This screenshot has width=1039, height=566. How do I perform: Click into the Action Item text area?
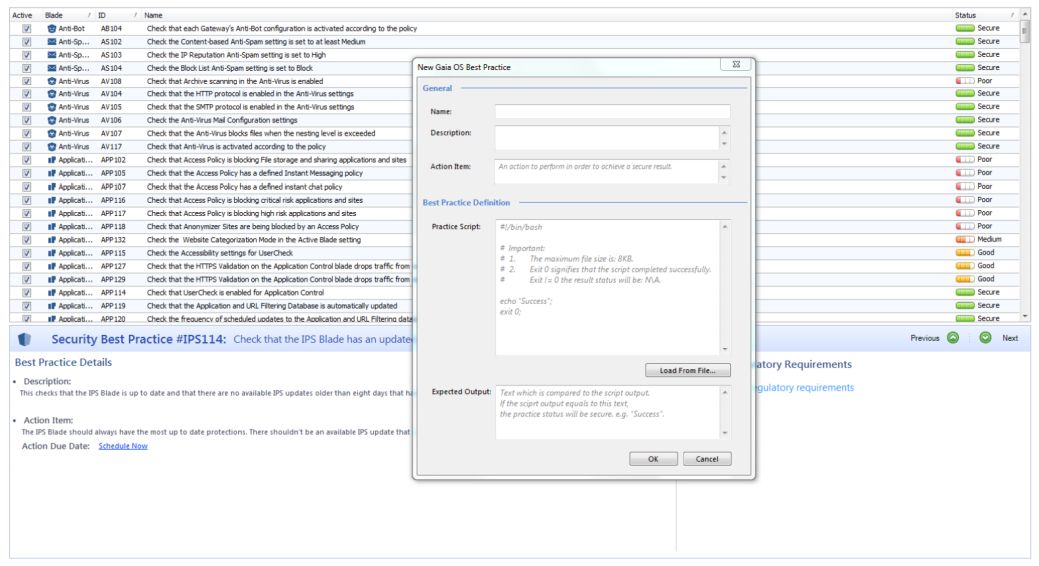607,172
